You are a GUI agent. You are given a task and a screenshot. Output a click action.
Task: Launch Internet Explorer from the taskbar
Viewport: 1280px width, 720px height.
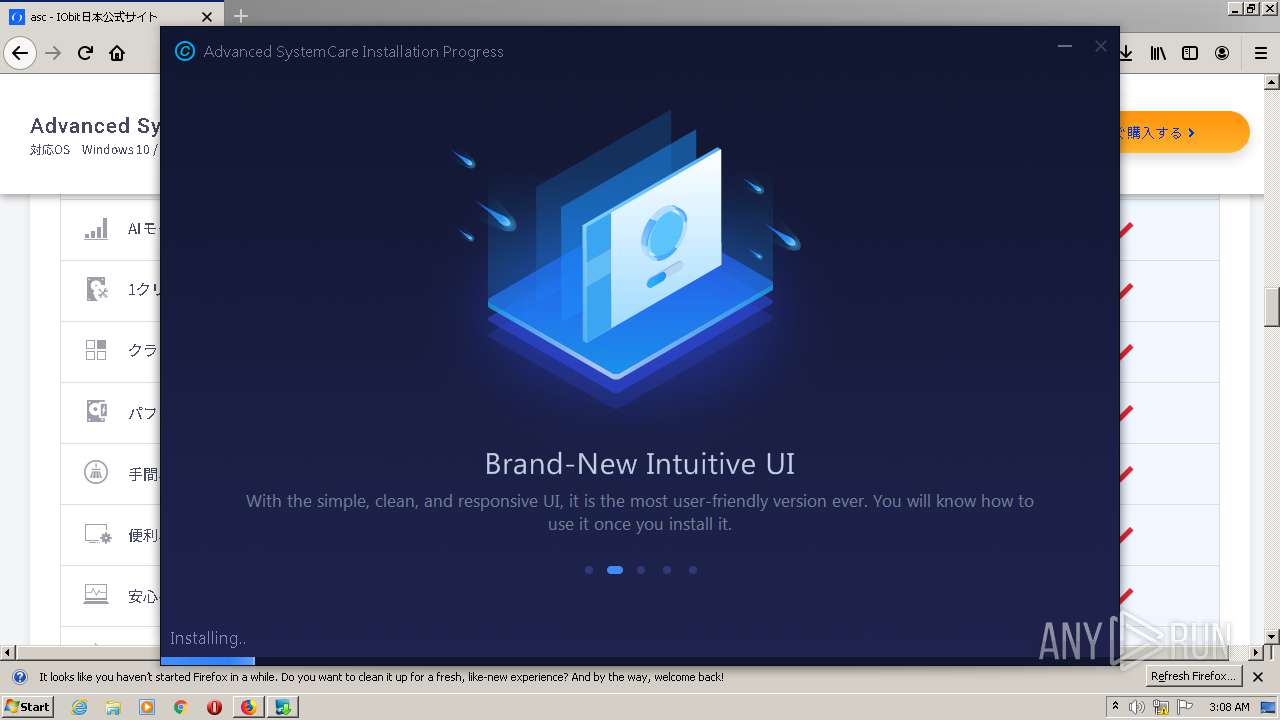click(79, 707)
